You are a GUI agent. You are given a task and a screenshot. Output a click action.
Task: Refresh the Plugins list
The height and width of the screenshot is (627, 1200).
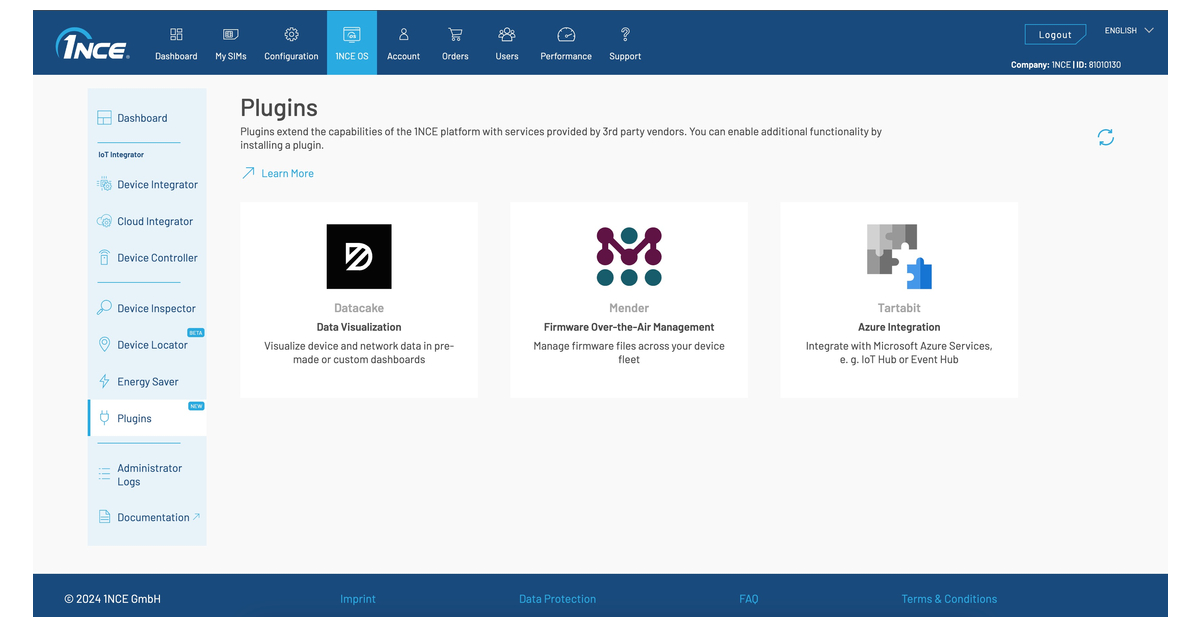[x=1105, y=137]
